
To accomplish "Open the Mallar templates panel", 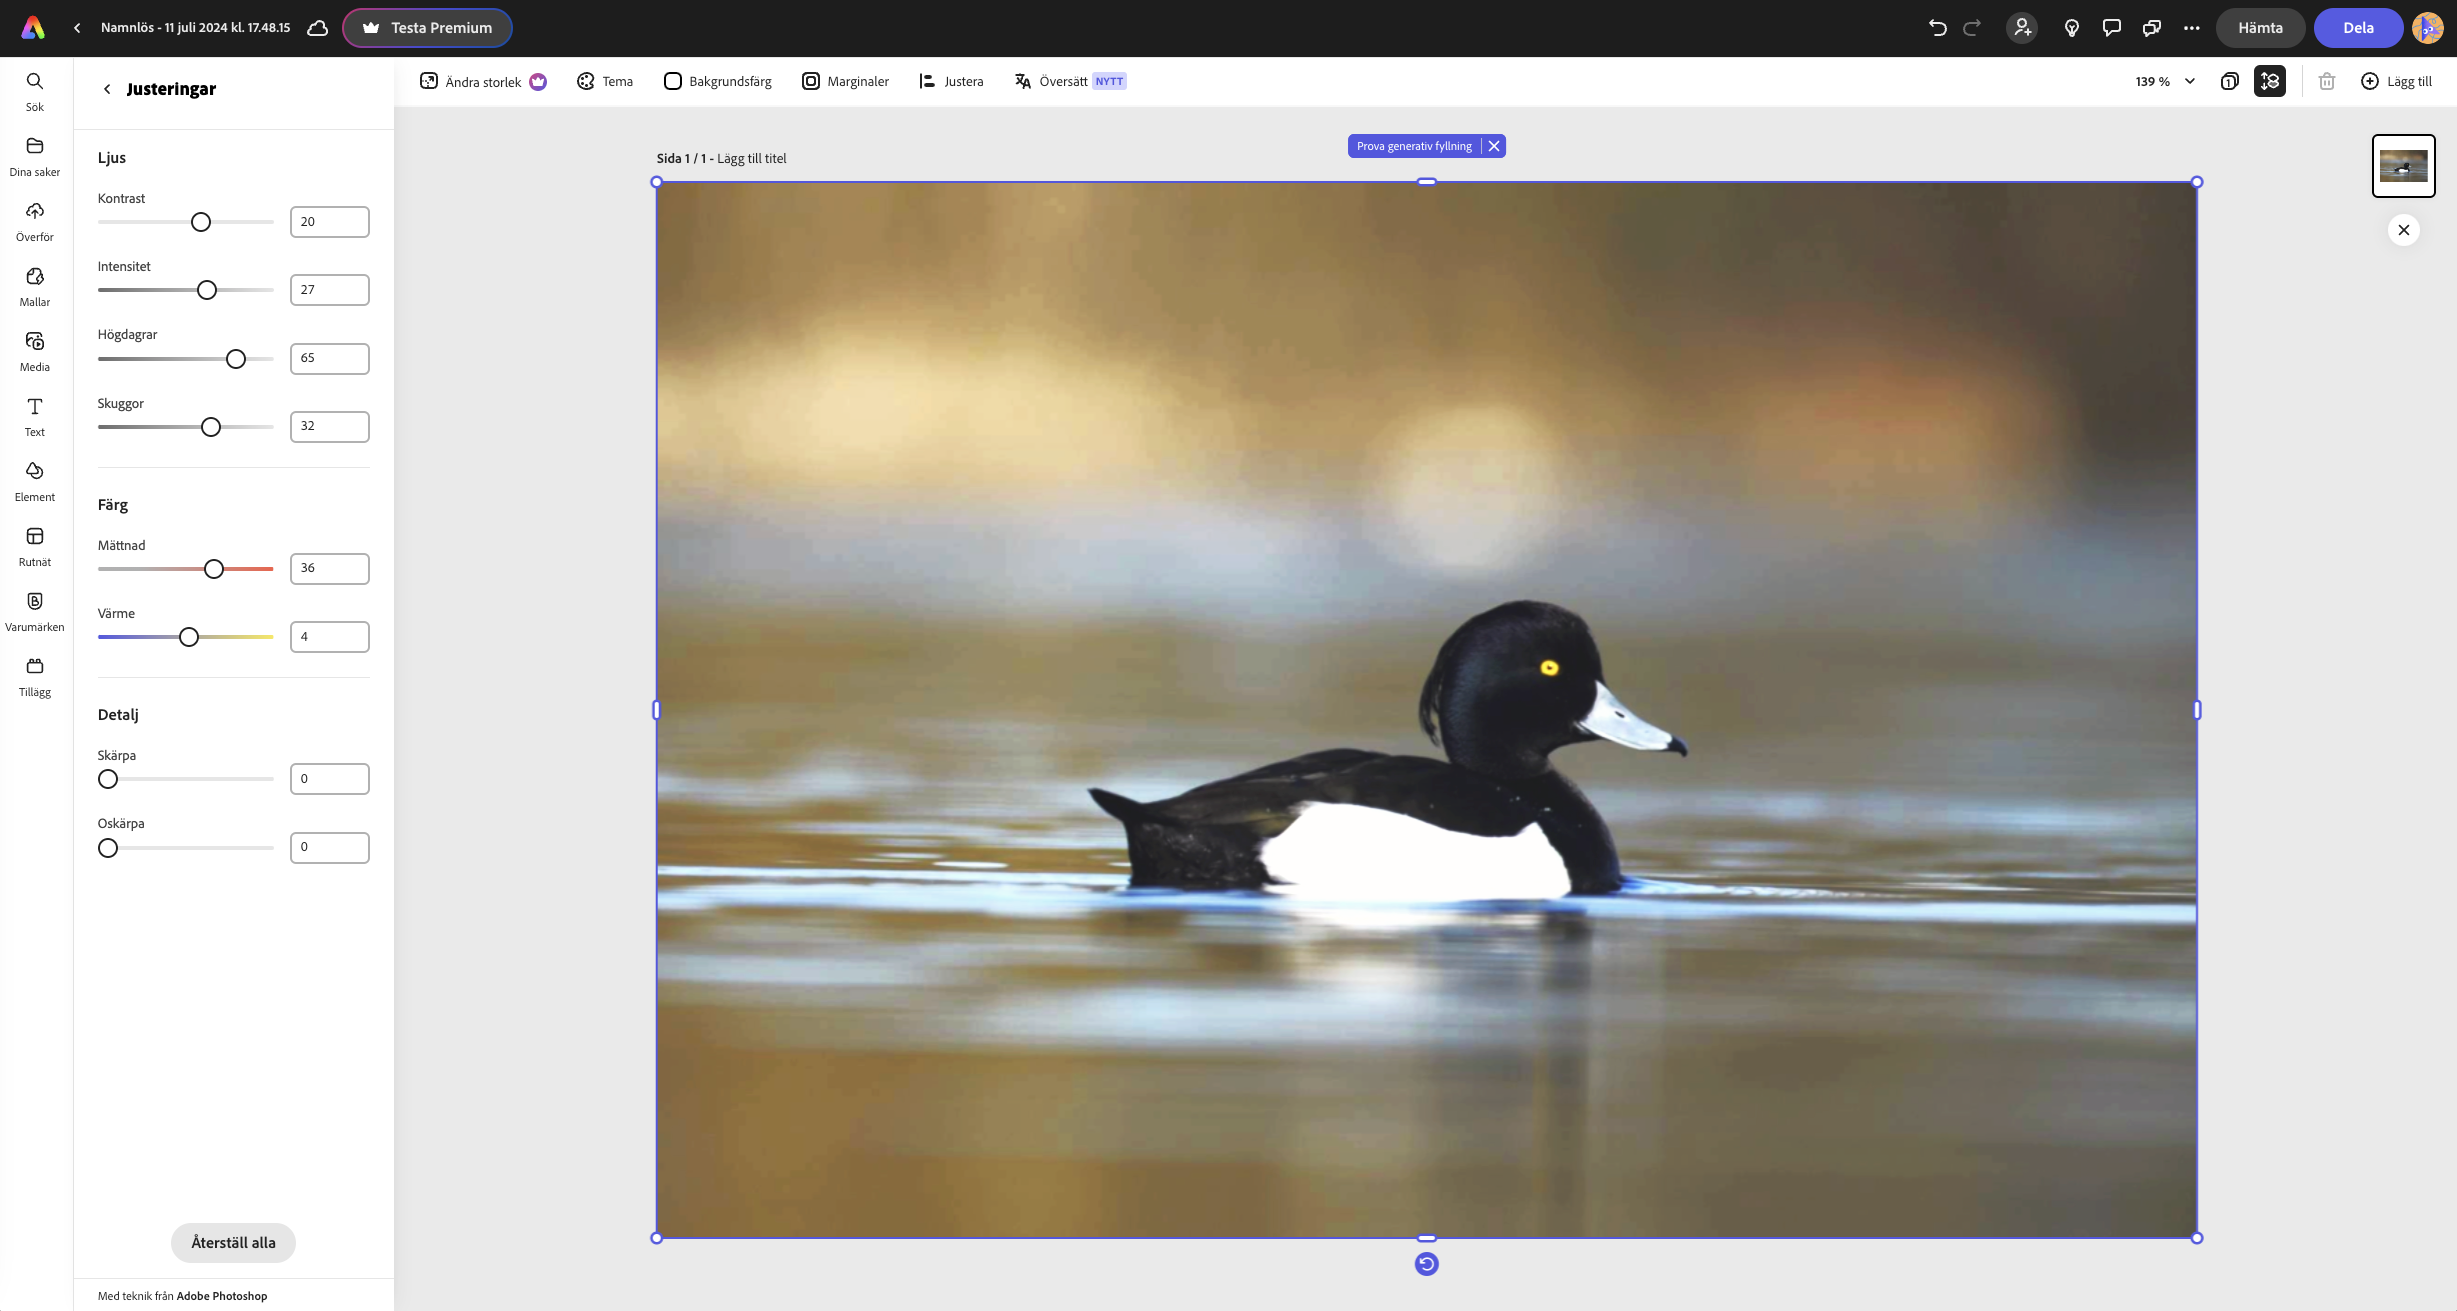I will 35,286.
